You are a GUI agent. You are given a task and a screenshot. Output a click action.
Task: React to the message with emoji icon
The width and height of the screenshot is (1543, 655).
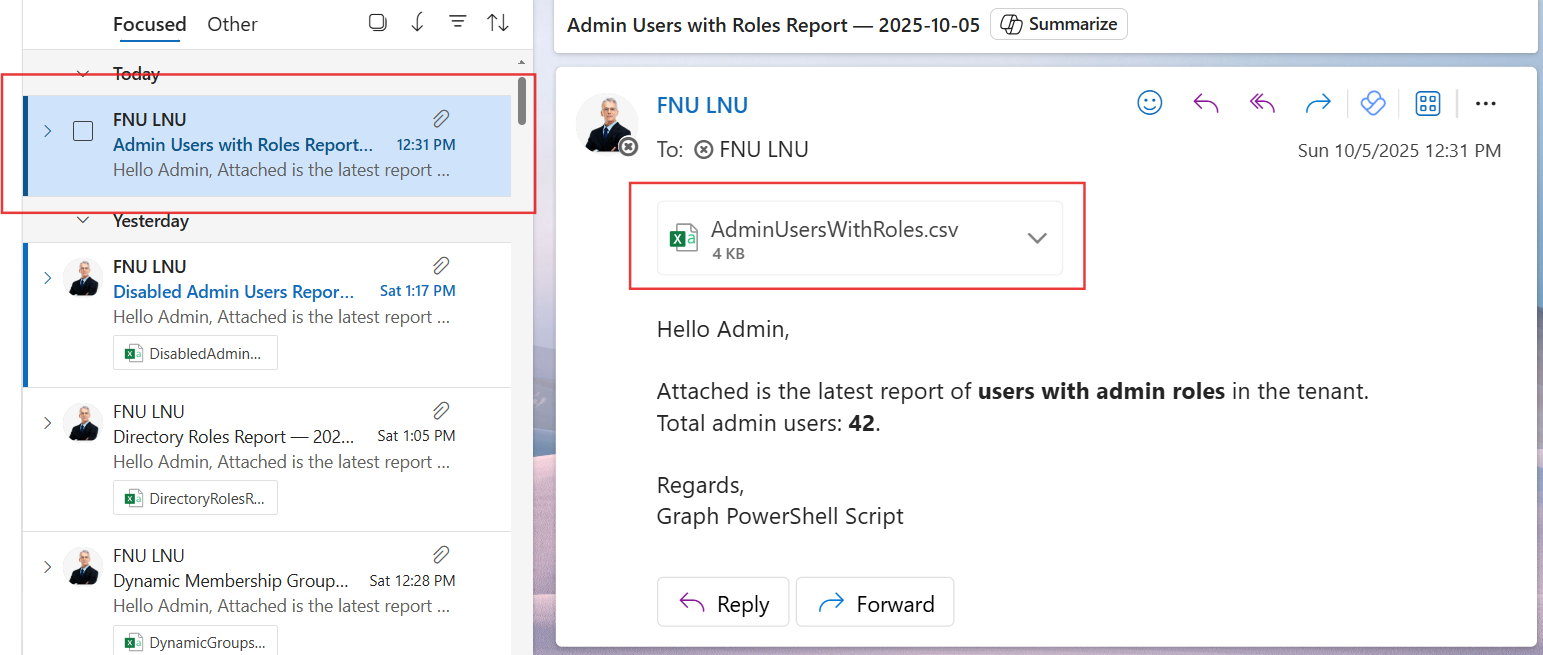tap(1150, 103)
